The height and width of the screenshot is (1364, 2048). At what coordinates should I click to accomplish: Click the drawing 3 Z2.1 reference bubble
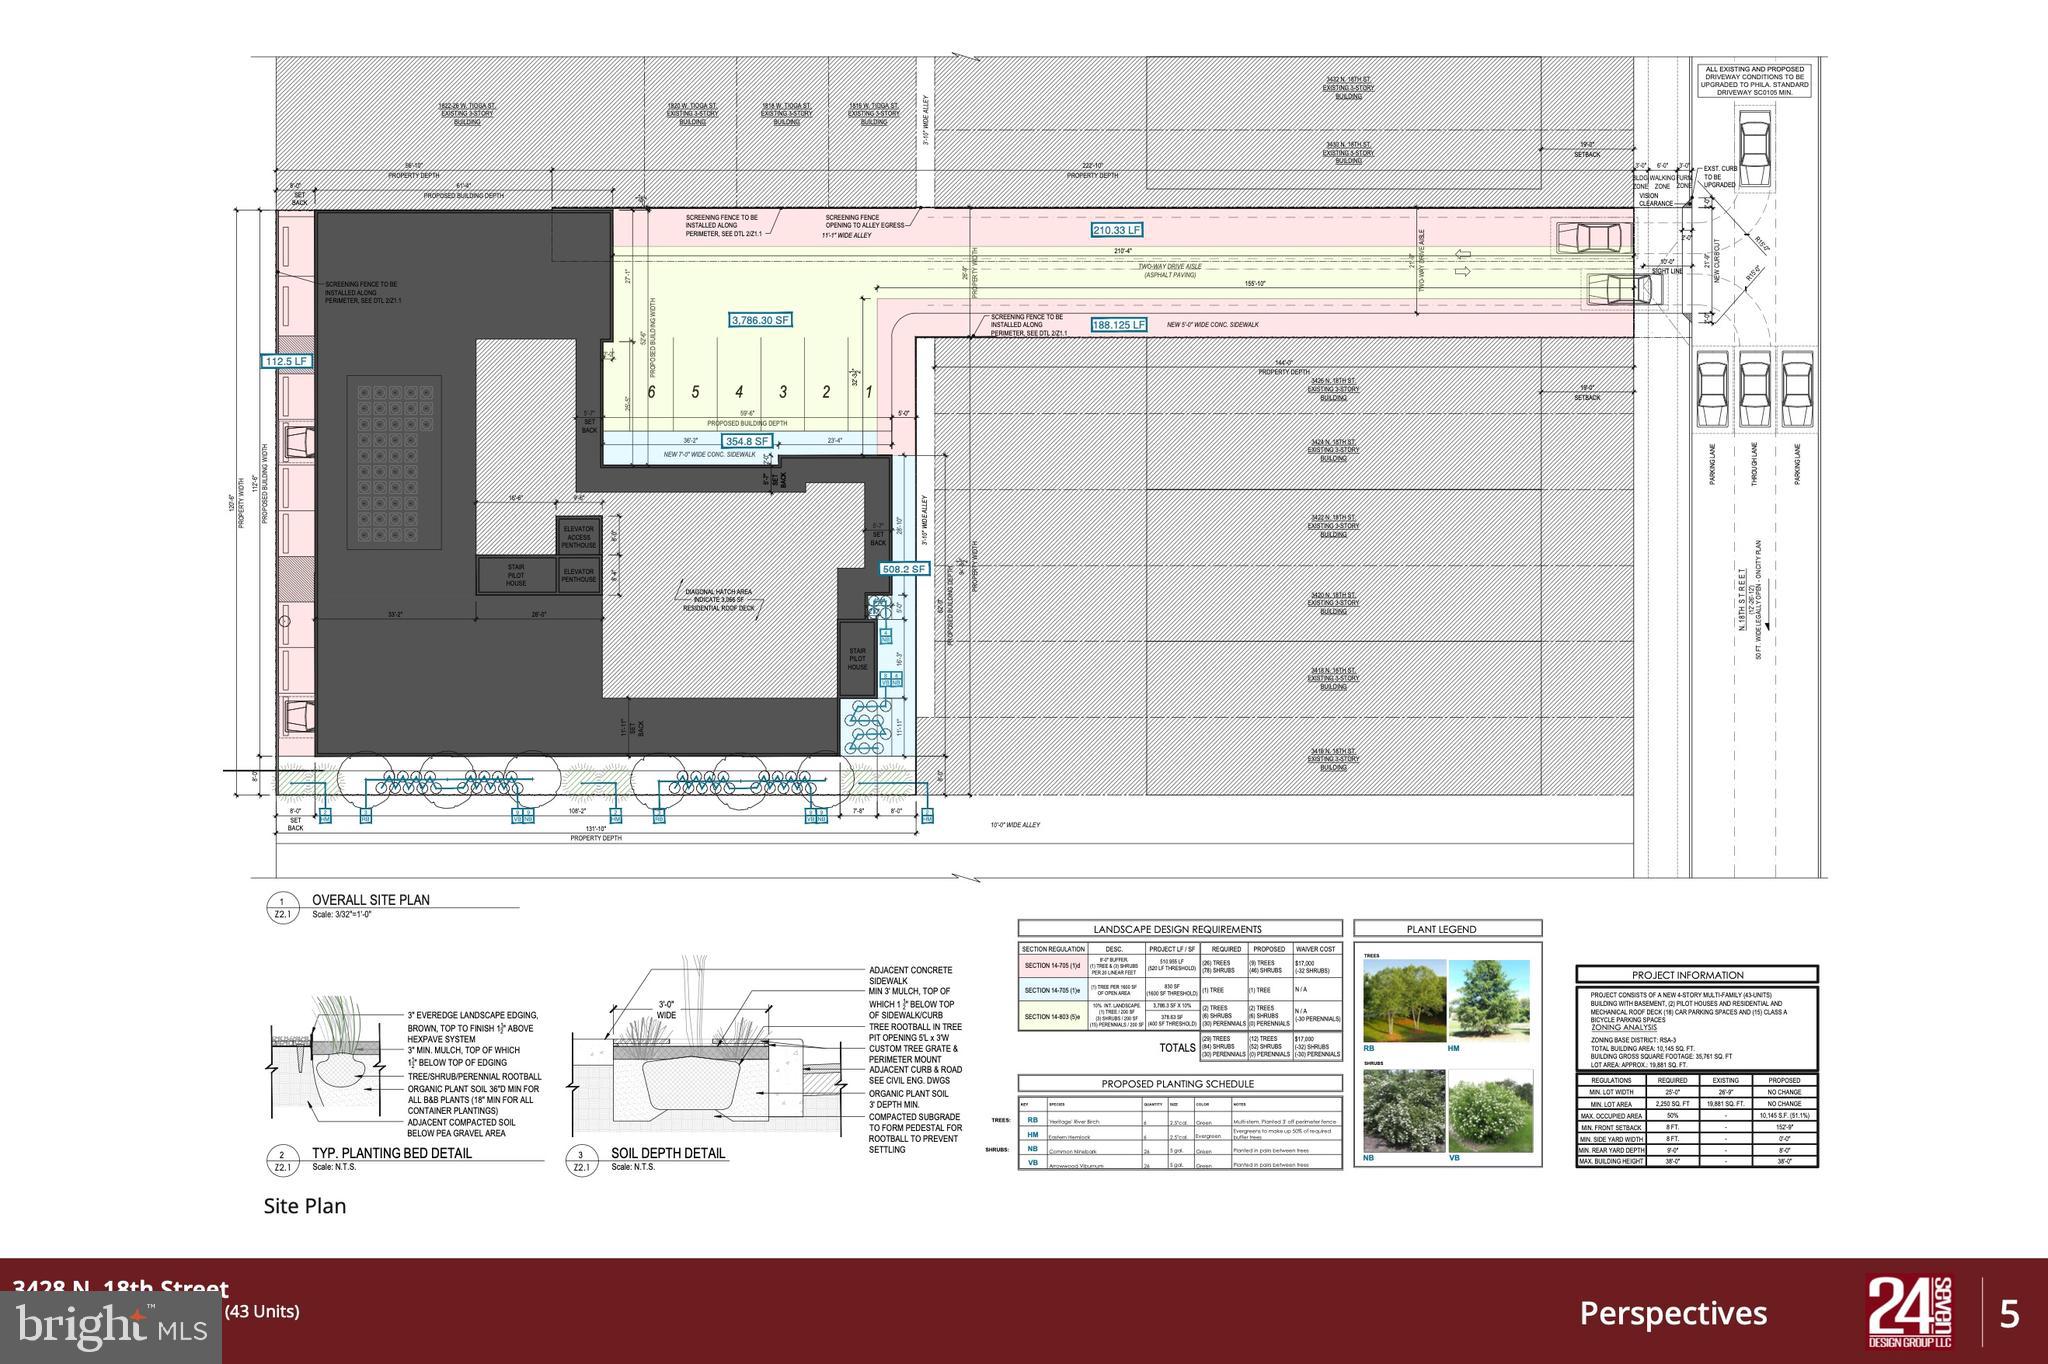(582, 1160)
